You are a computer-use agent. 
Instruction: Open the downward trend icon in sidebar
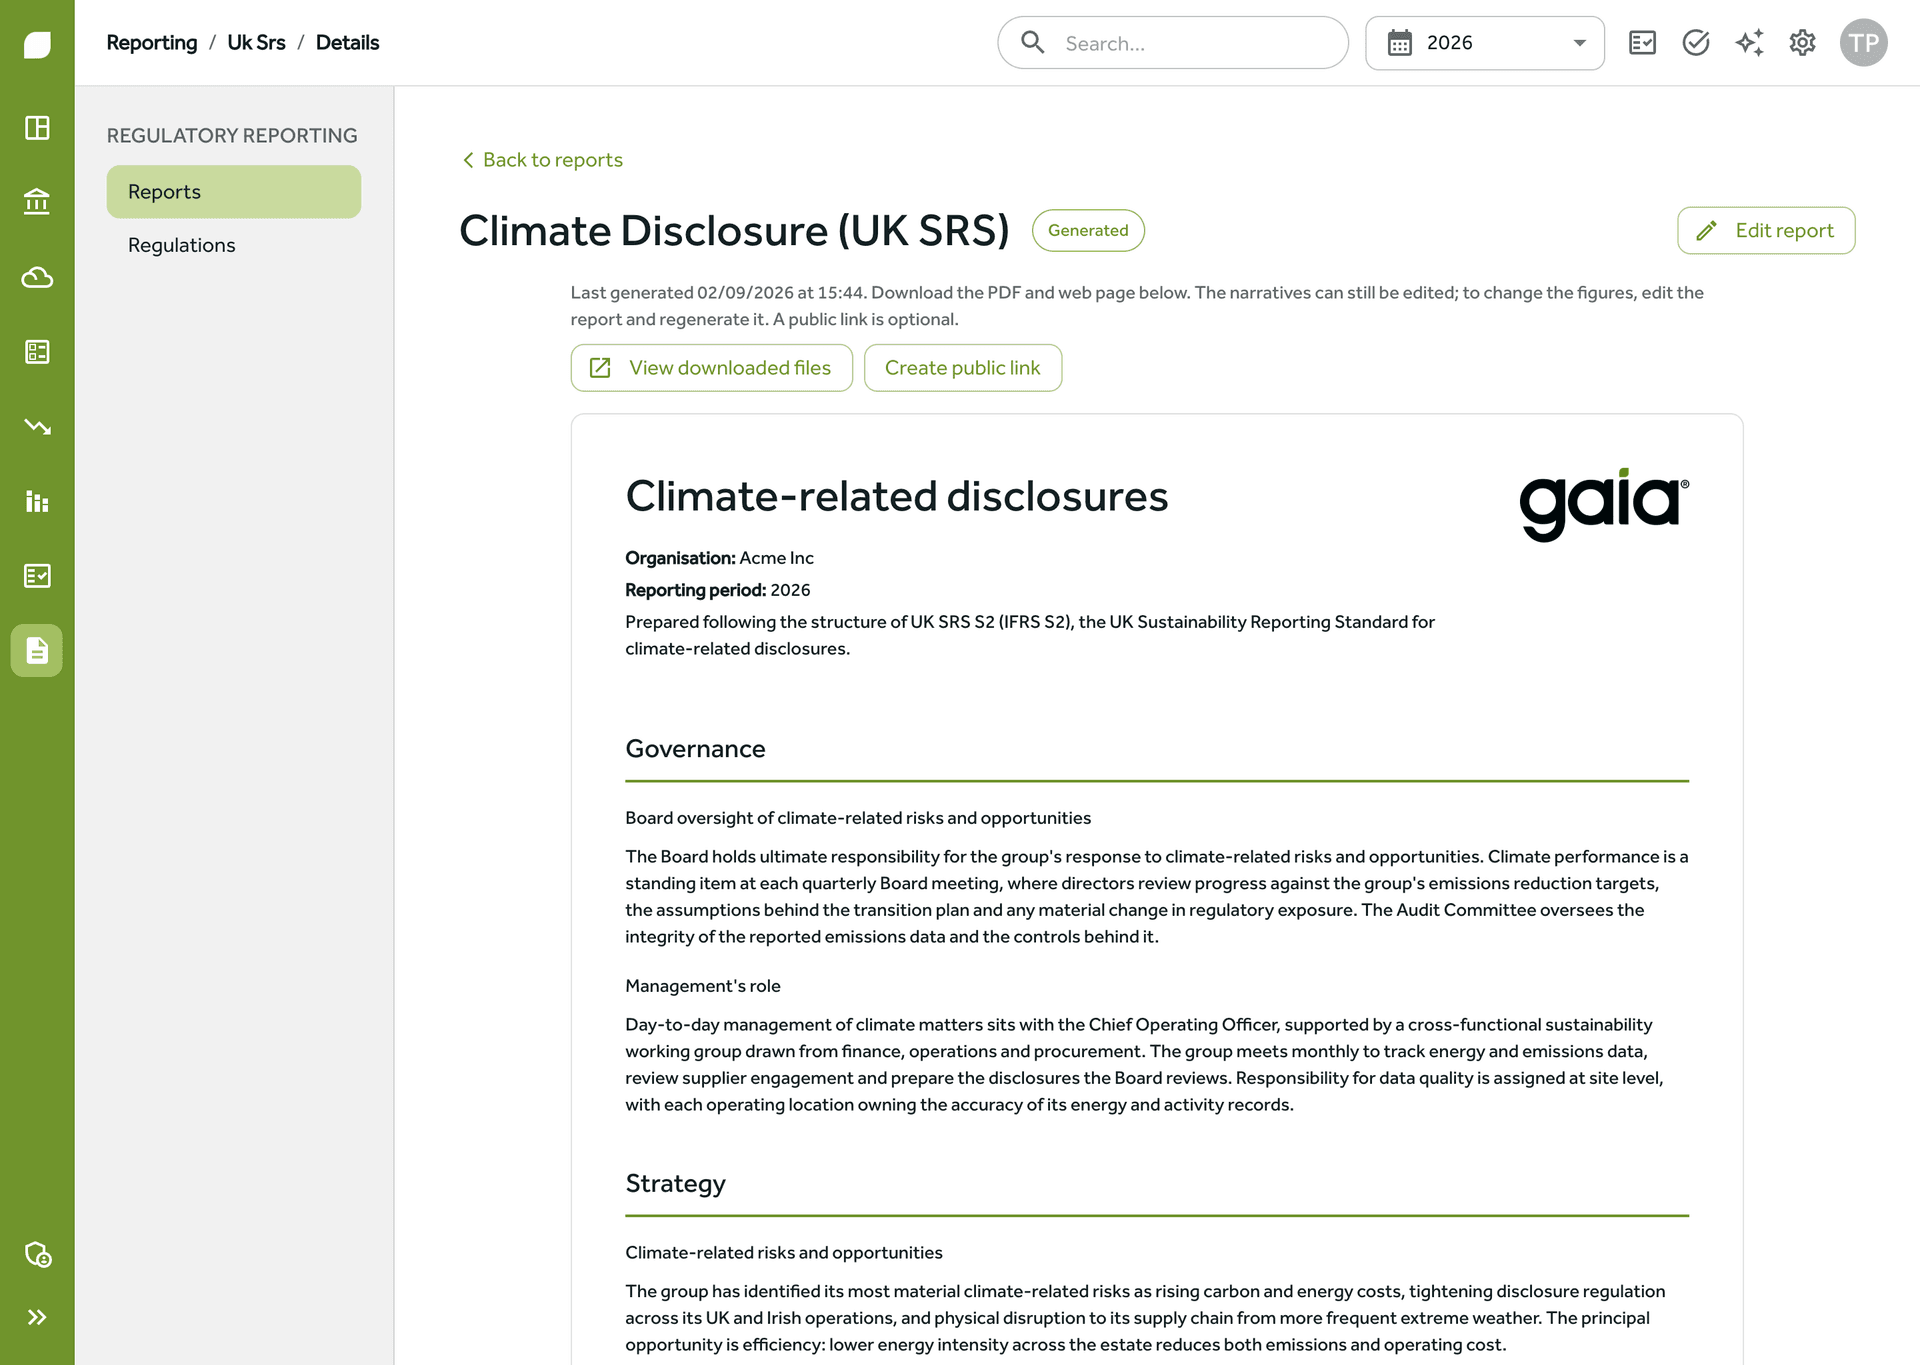37,427
